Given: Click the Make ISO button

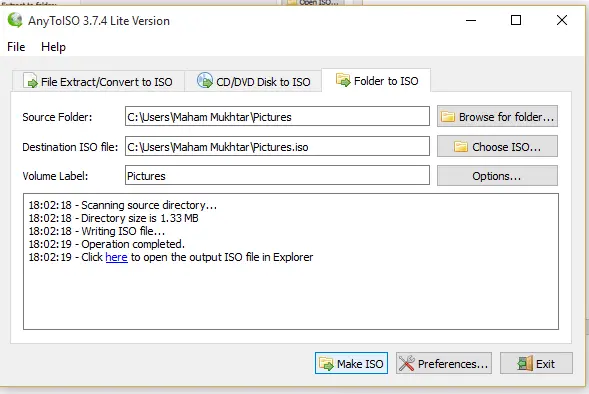Looking at the screenshot, I should [x=351, y=363].
